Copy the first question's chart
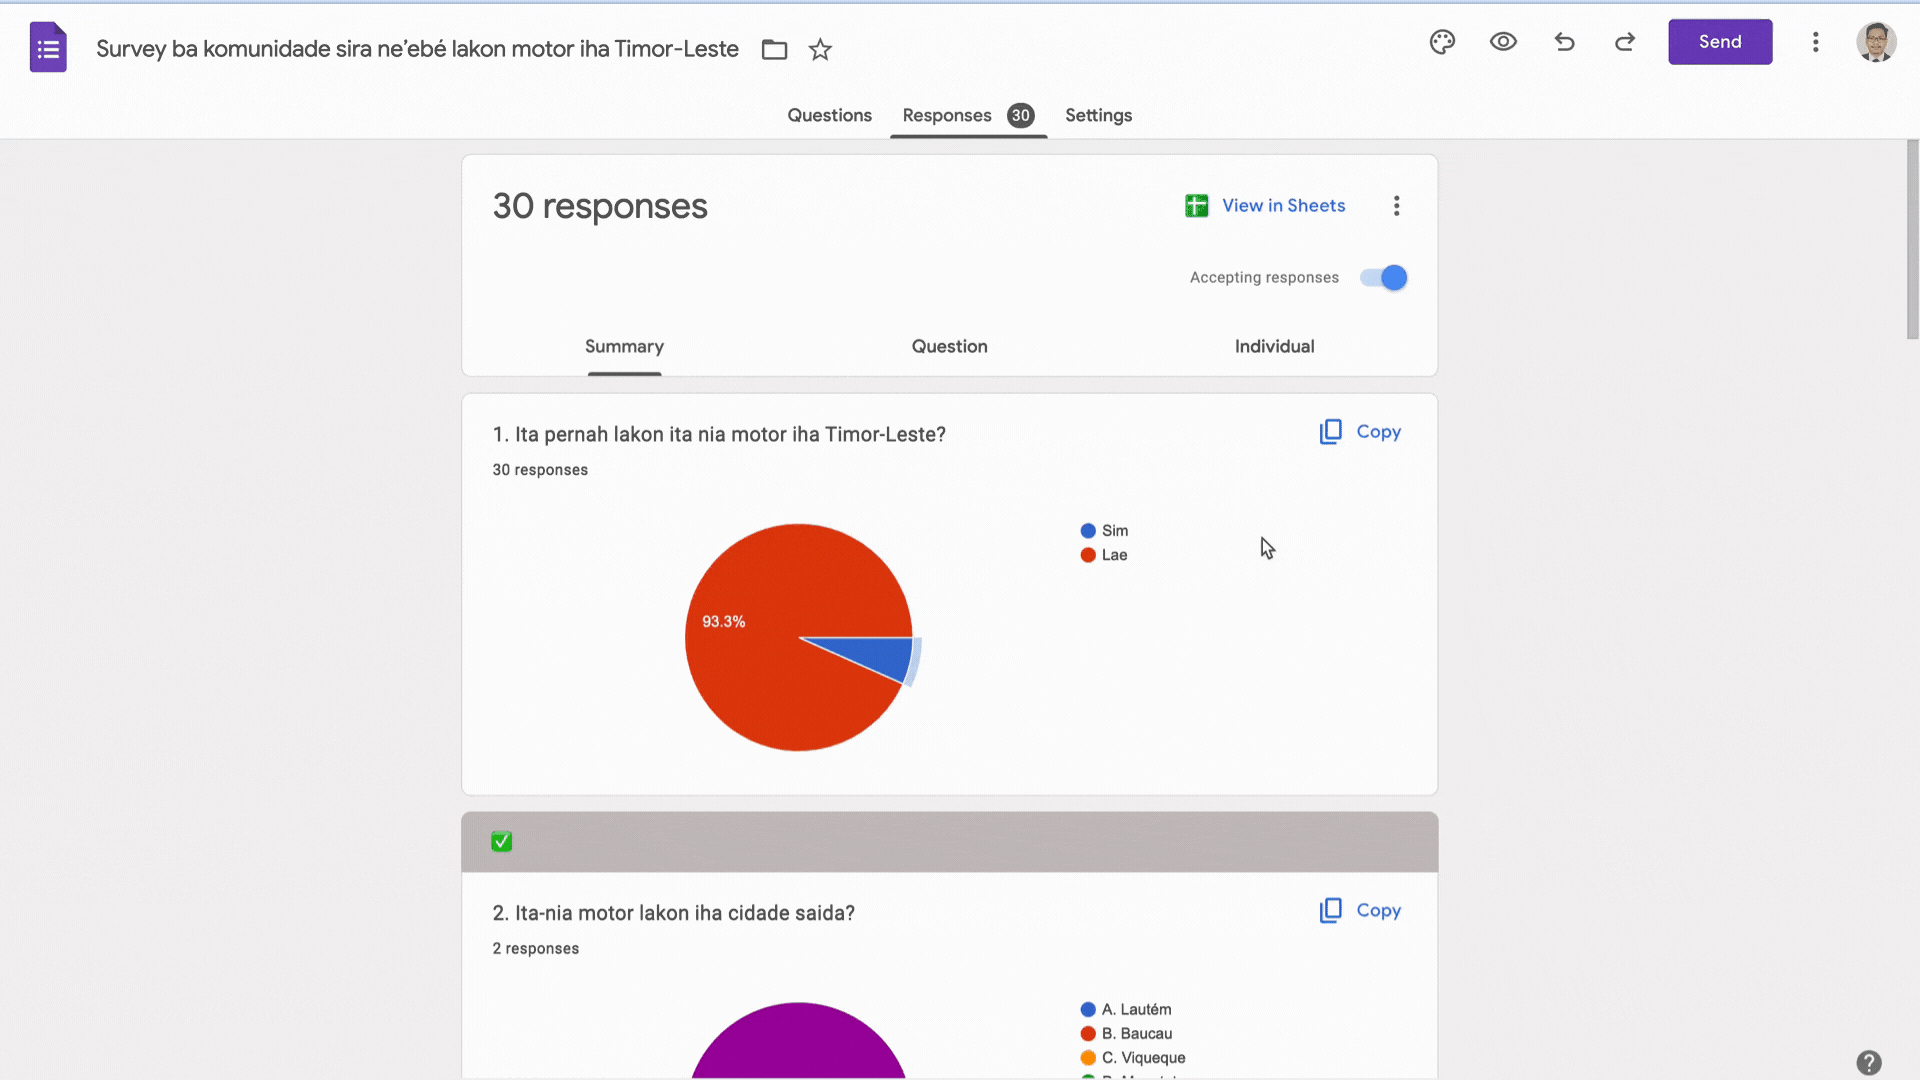Viewport: 1920px width, 1080px height. pyautogui.click(x=1359, y=431)
